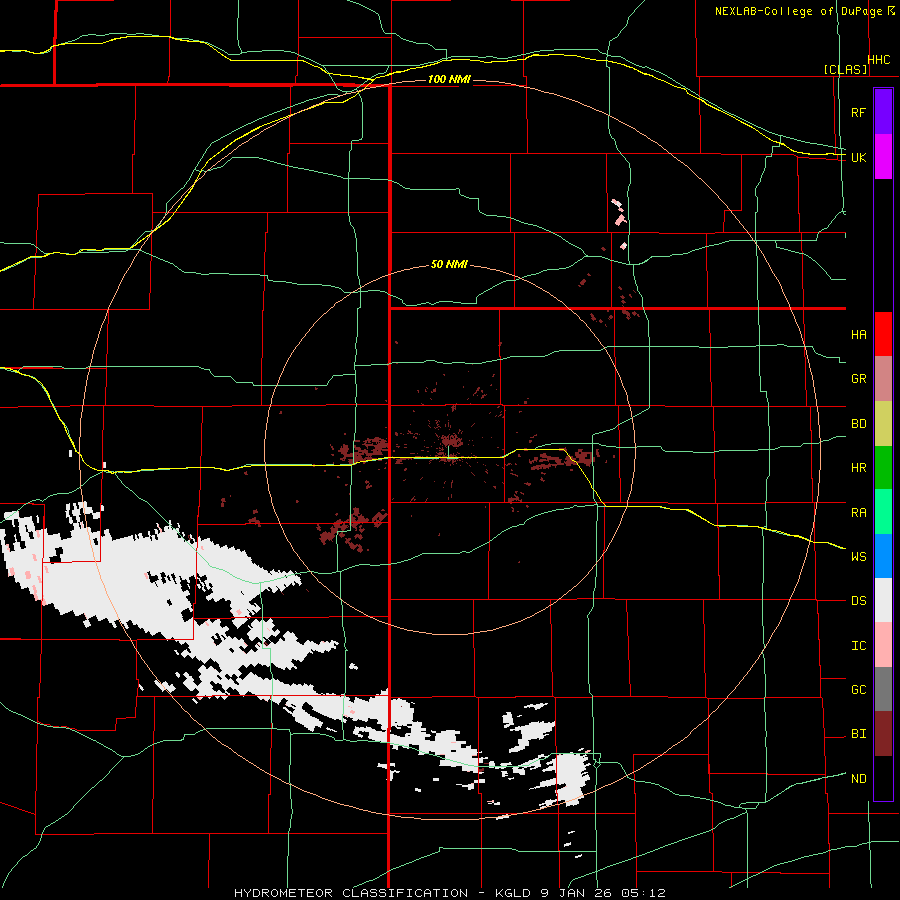
Task: Select the BD yellow legend block
Action: (x=883, y=423)
